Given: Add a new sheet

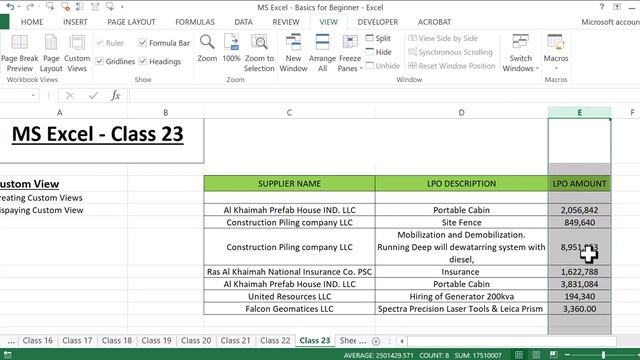Looking at the screenshot, I should click(x=376, y=341).
